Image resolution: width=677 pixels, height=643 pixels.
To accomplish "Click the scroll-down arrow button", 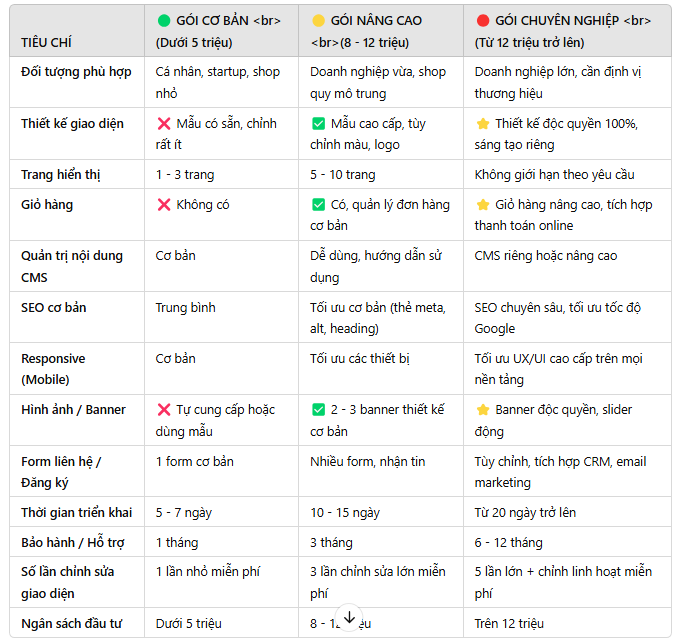I will coord(348,618).
